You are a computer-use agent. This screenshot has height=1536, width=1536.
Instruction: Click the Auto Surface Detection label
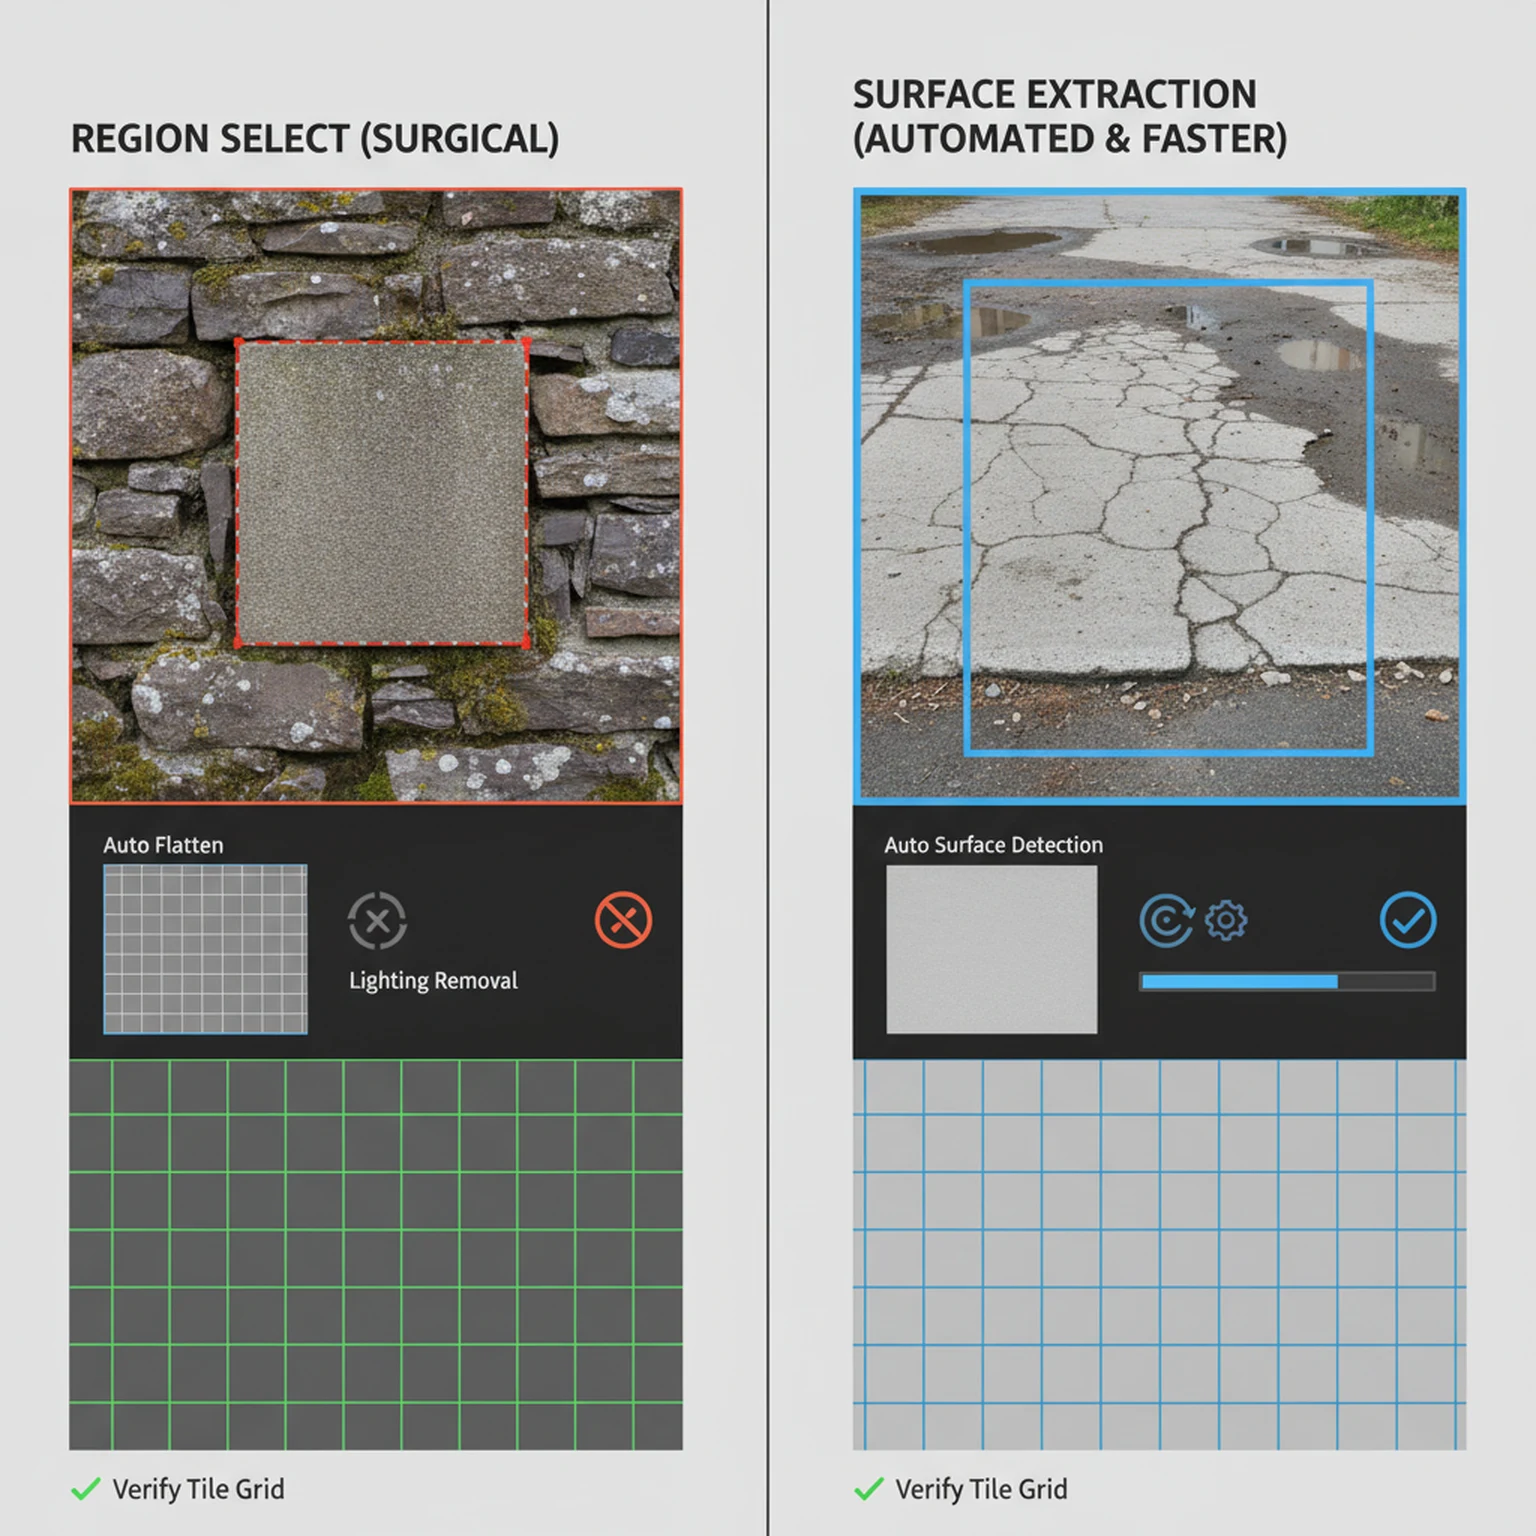pyautogui.click(x=992, y=845)
